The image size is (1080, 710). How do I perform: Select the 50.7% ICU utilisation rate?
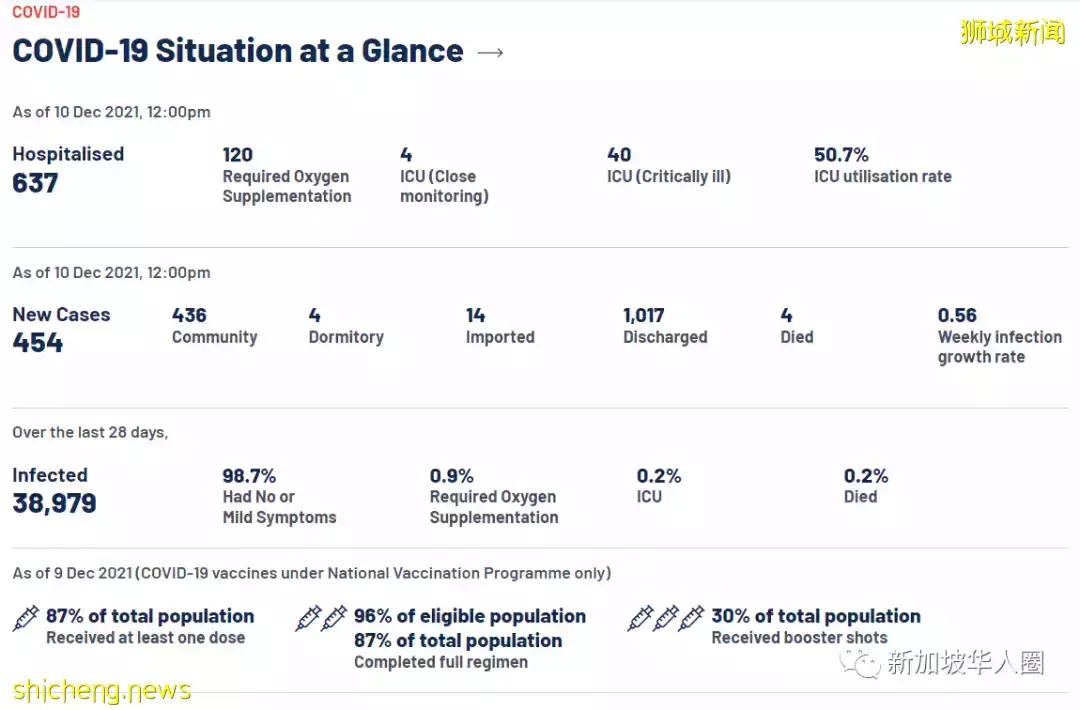pyautogui.click(x=841, y=155)
